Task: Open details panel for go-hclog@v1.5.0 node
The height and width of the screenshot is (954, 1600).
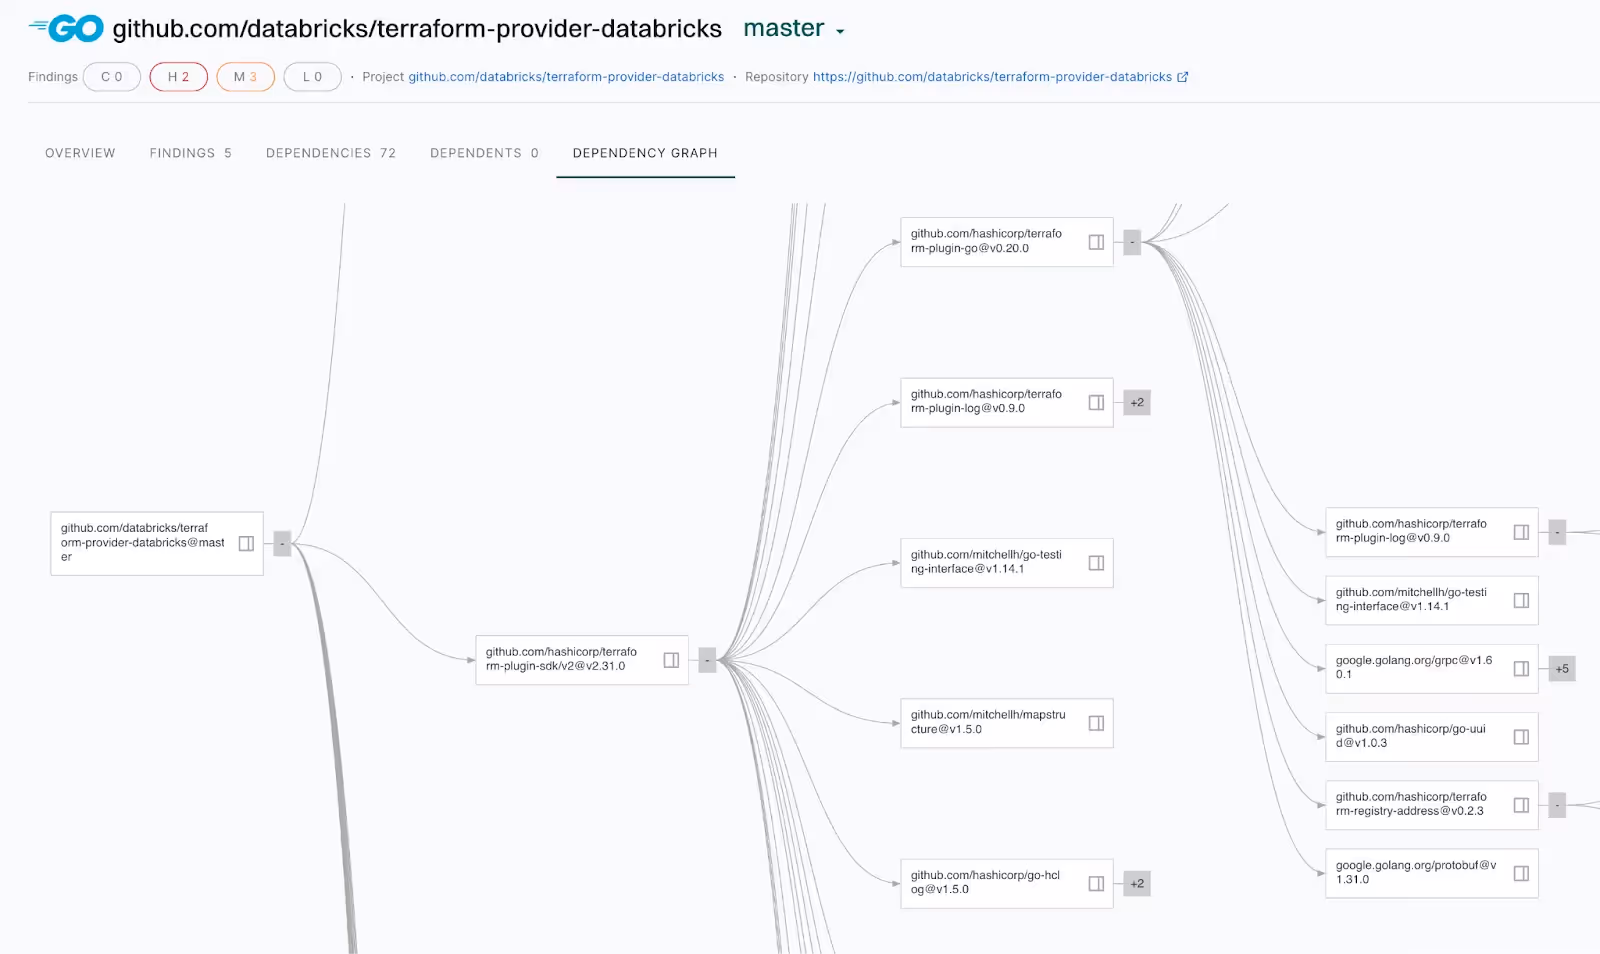Action: pos(1096,883)
